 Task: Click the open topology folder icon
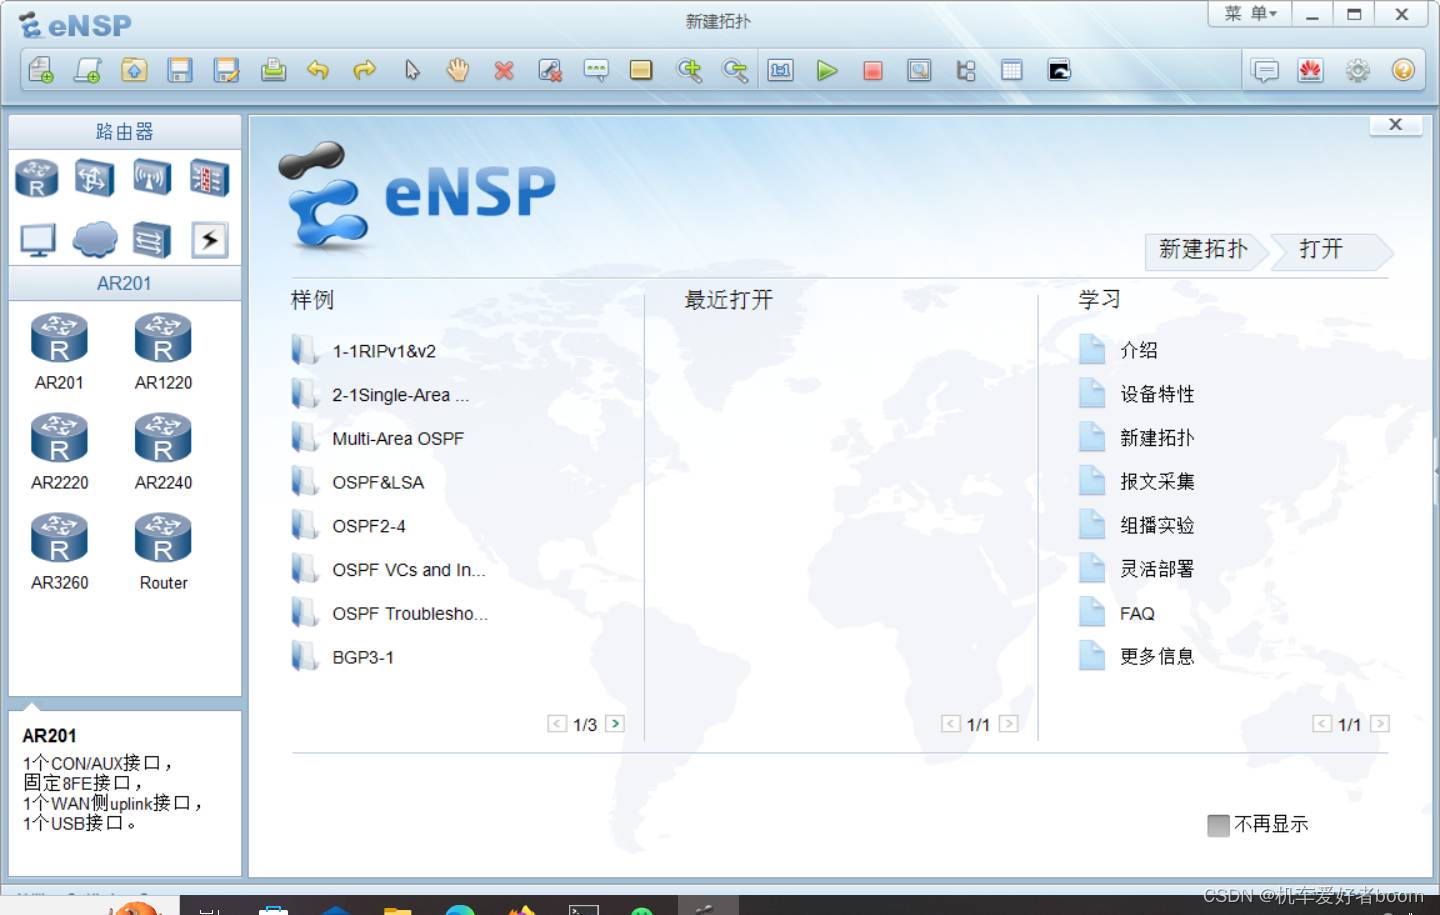tap(134, 70)
